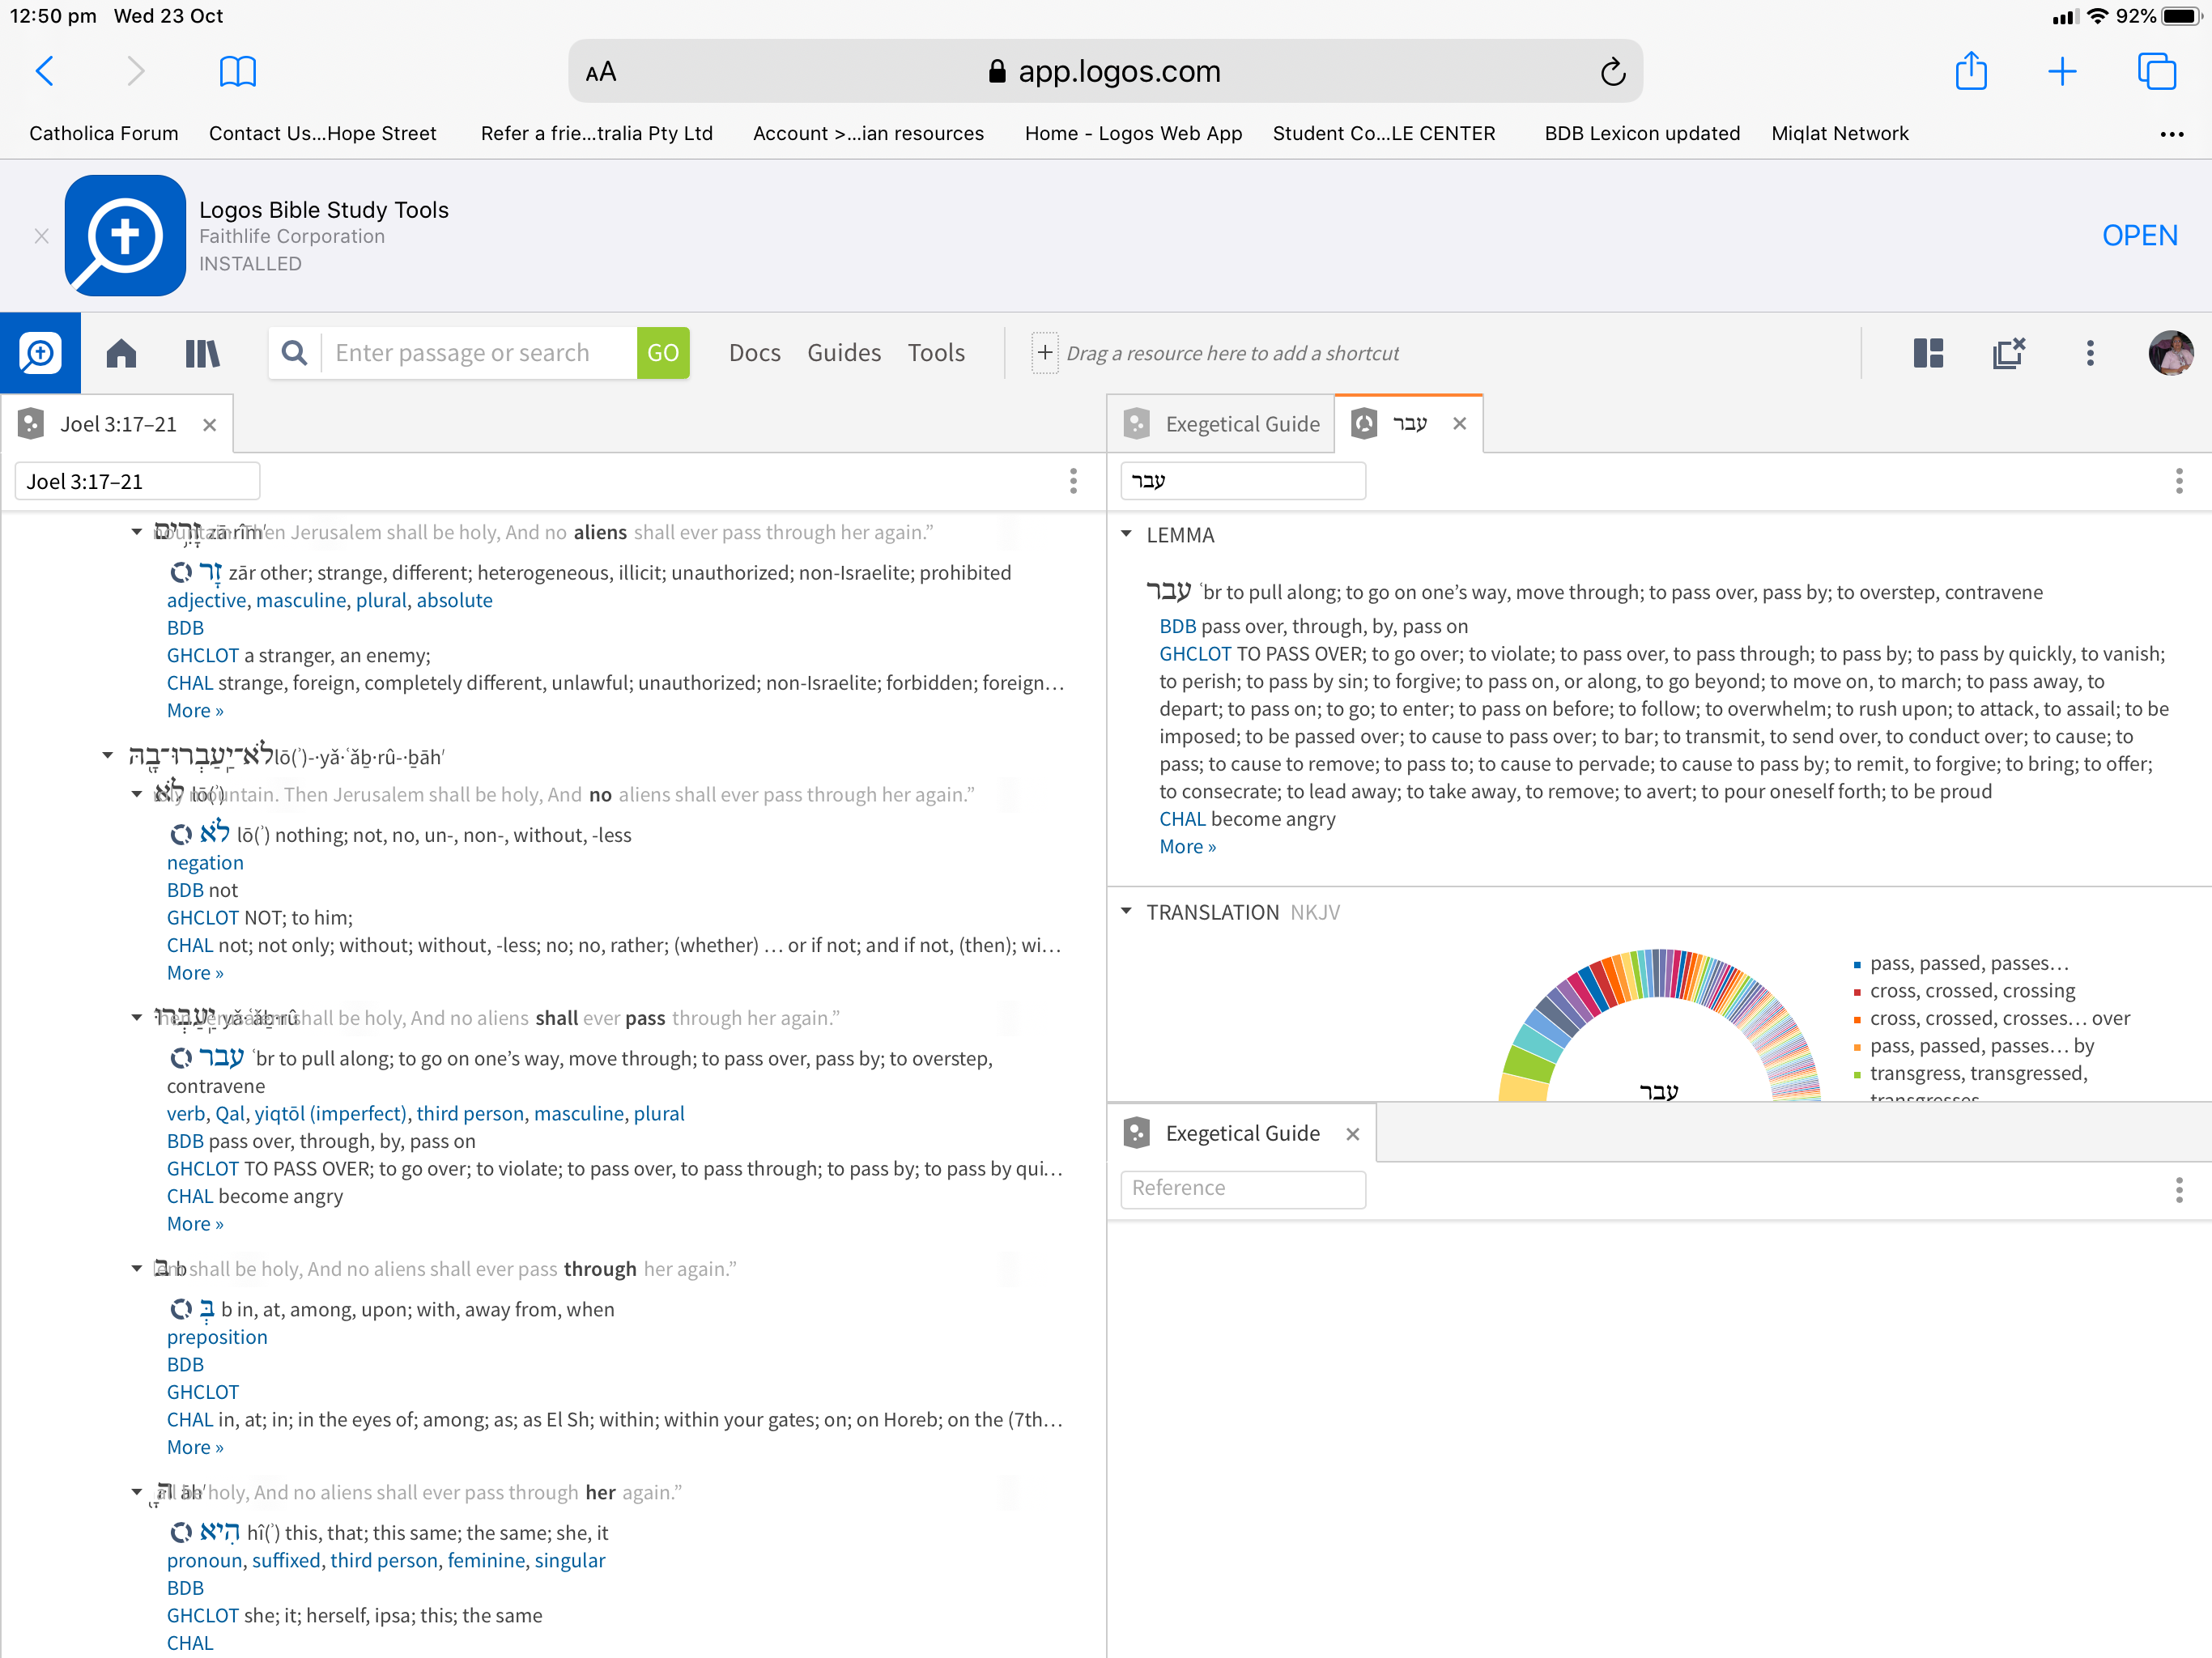Click the Logos logo button
2212x1658 pixels.
click(x=40, y=353)
